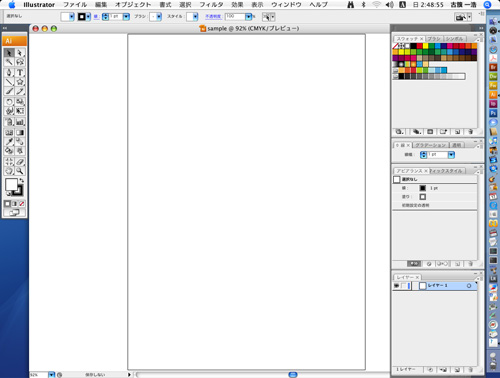Viewport: 500px width, 378px height.
Task: Set toolbox paint mode to Gradient
Action: coord(14,204)
